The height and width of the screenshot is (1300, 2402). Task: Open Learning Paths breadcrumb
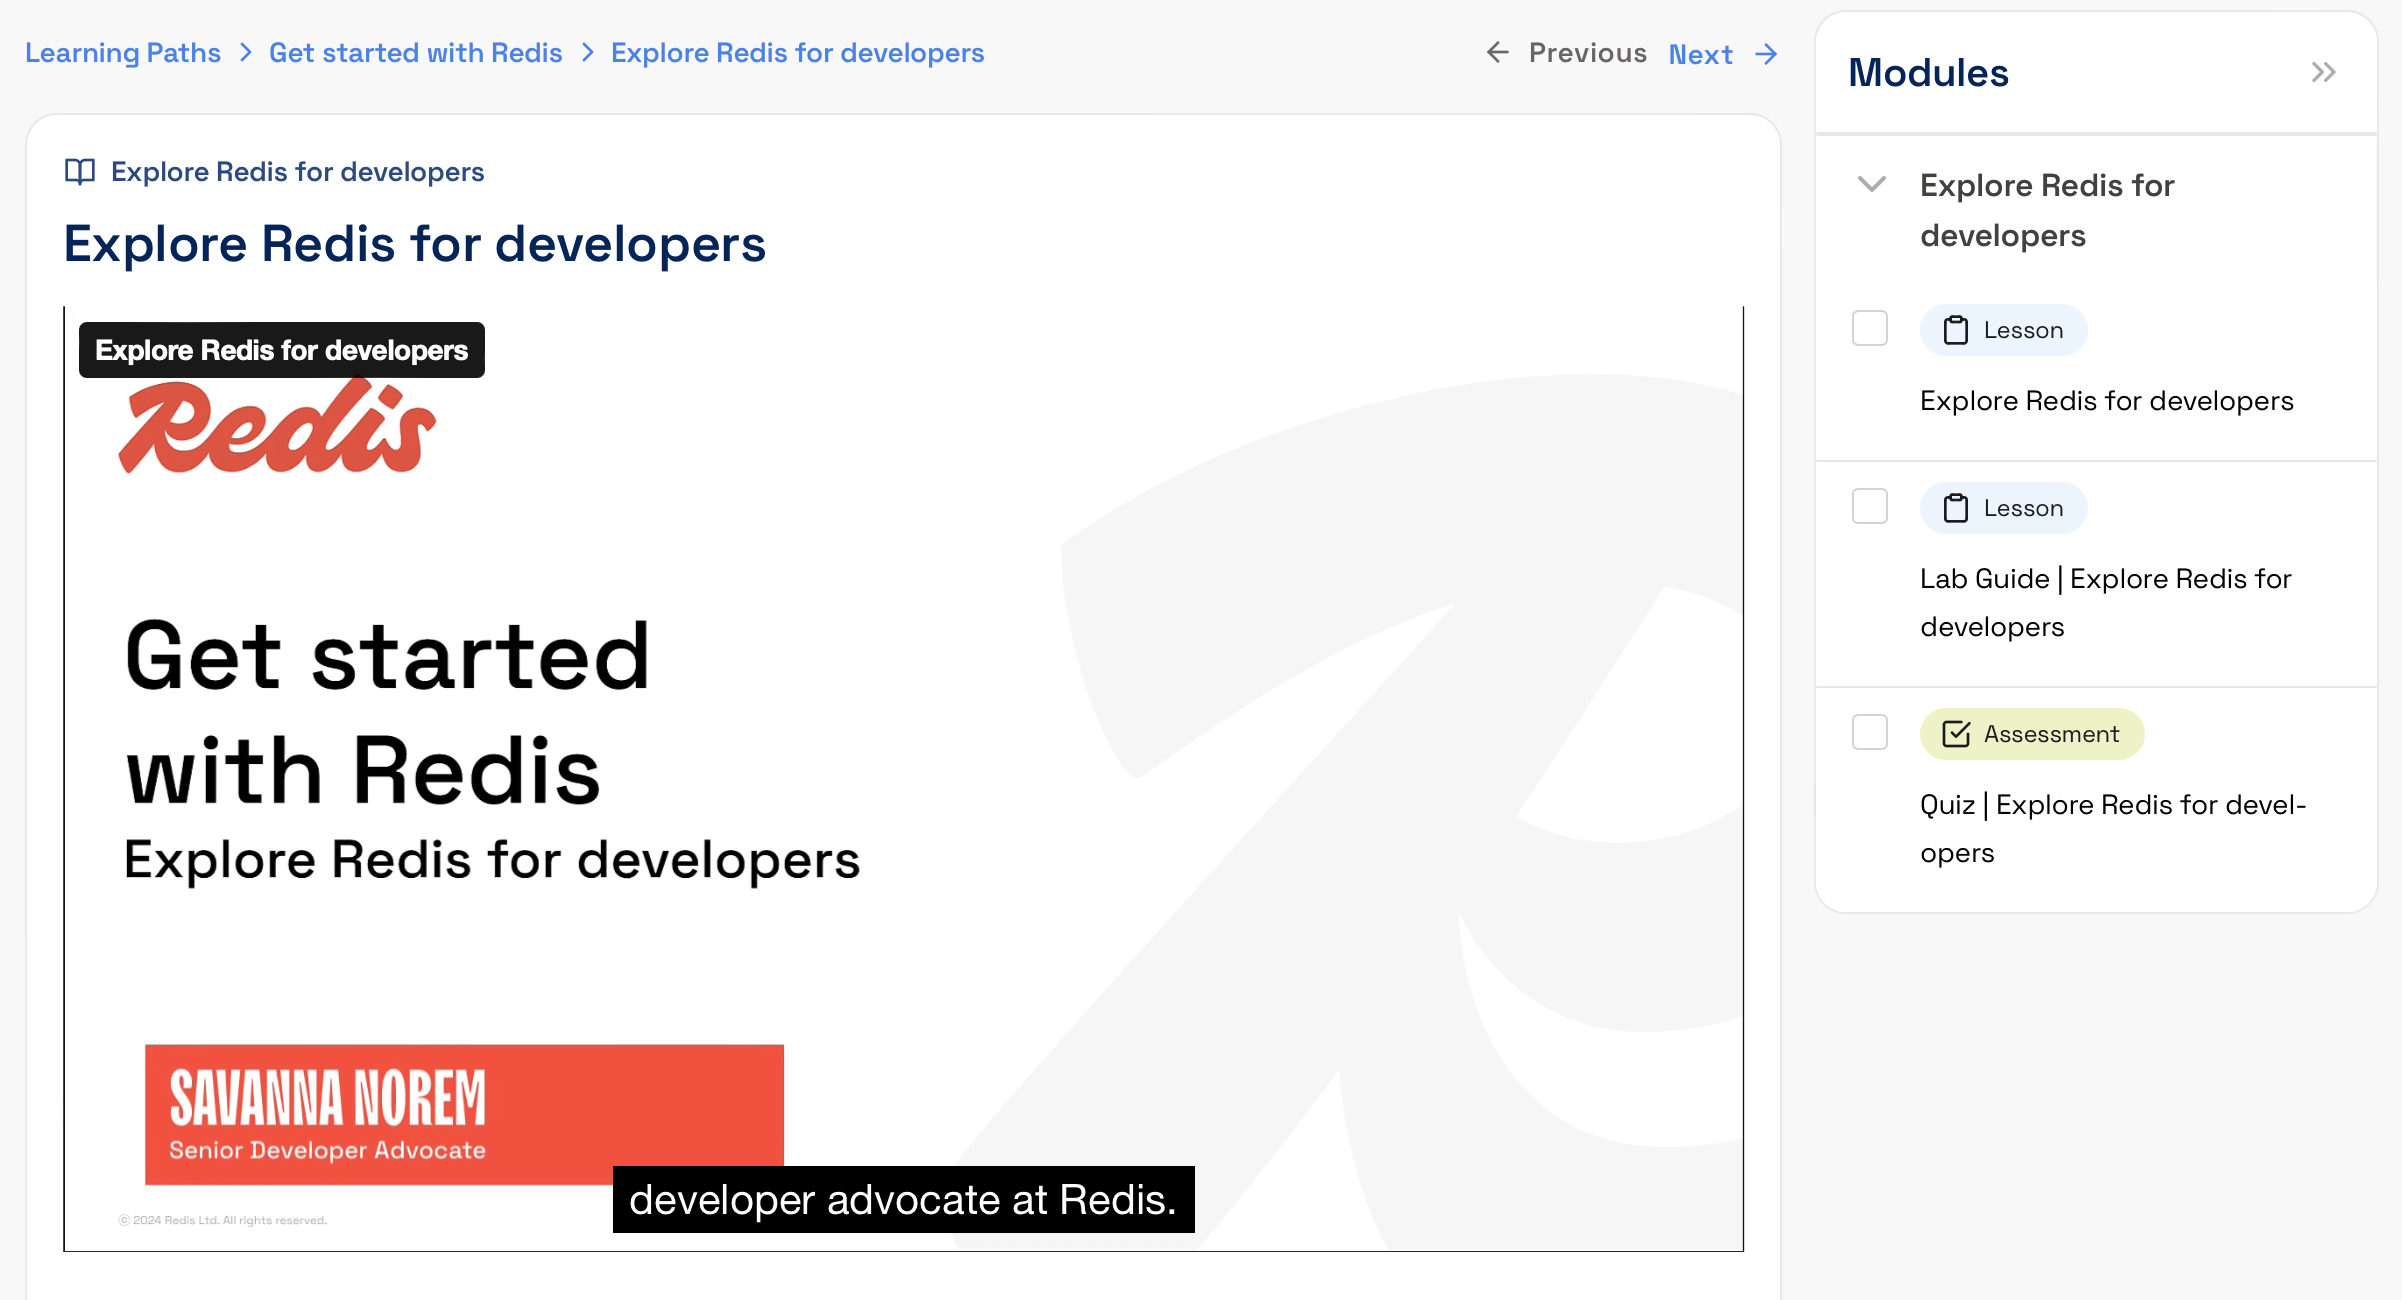[123, 52]
